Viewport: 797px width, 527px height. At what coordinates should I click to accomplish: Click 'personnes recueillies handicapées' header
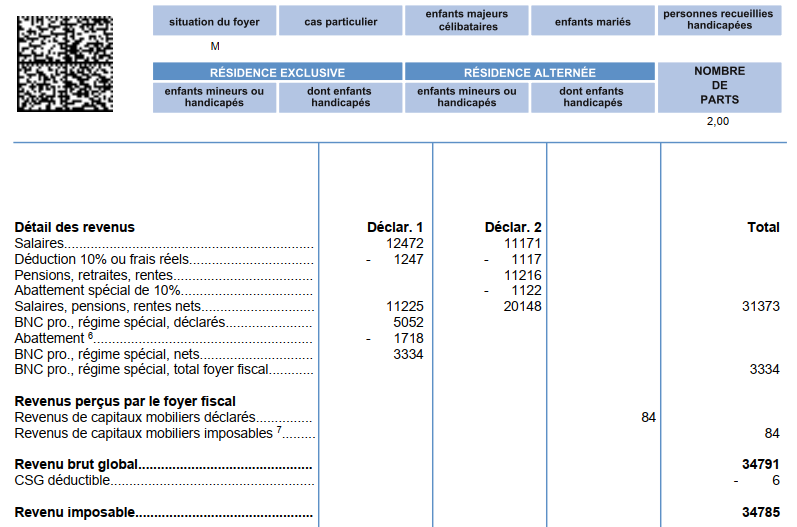coord(719,21)
